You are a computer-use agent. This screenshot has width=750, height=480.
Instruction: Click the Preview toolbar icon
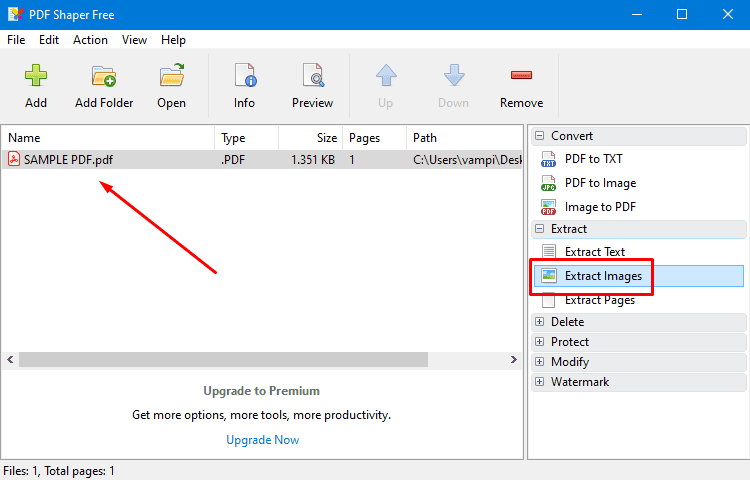pos(313,75)
